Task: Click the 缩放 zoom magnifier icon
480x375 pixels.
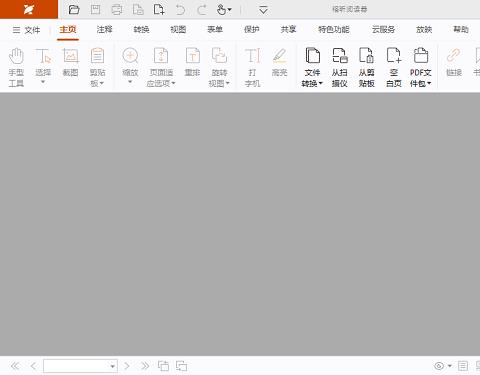Action: 130,56
